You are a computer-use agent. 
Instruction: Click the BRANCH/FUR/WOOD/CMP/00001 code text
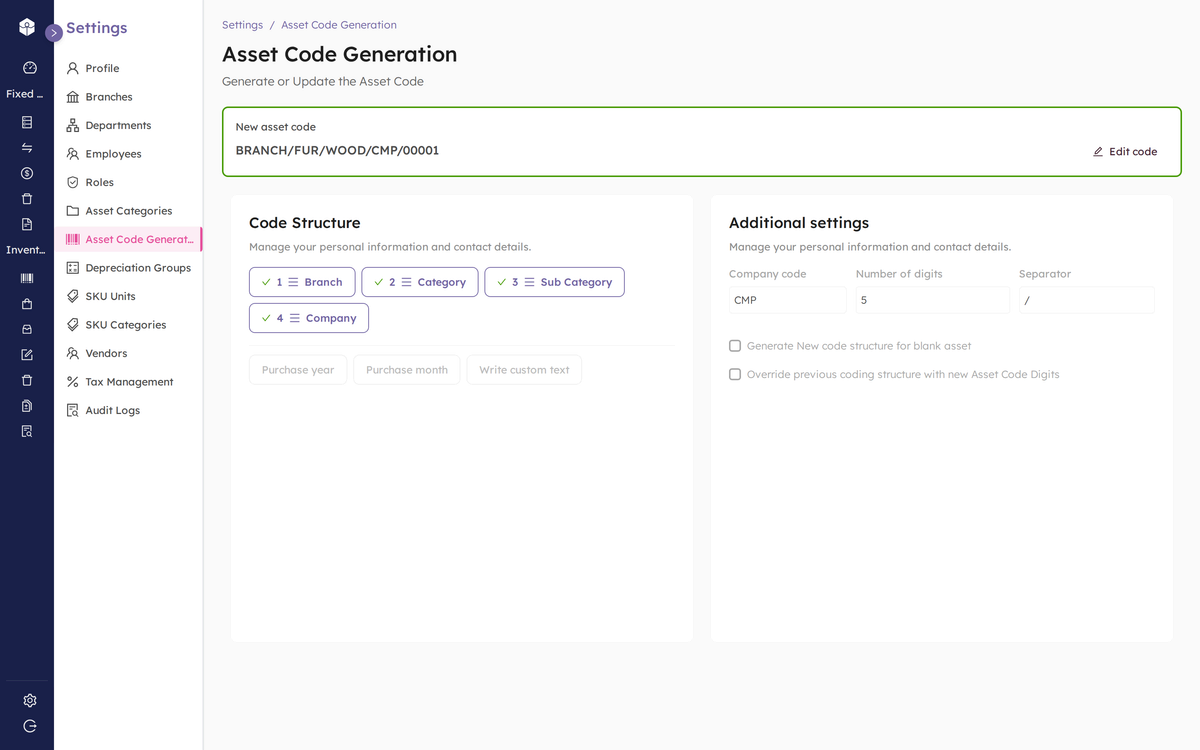click(337, 151)
